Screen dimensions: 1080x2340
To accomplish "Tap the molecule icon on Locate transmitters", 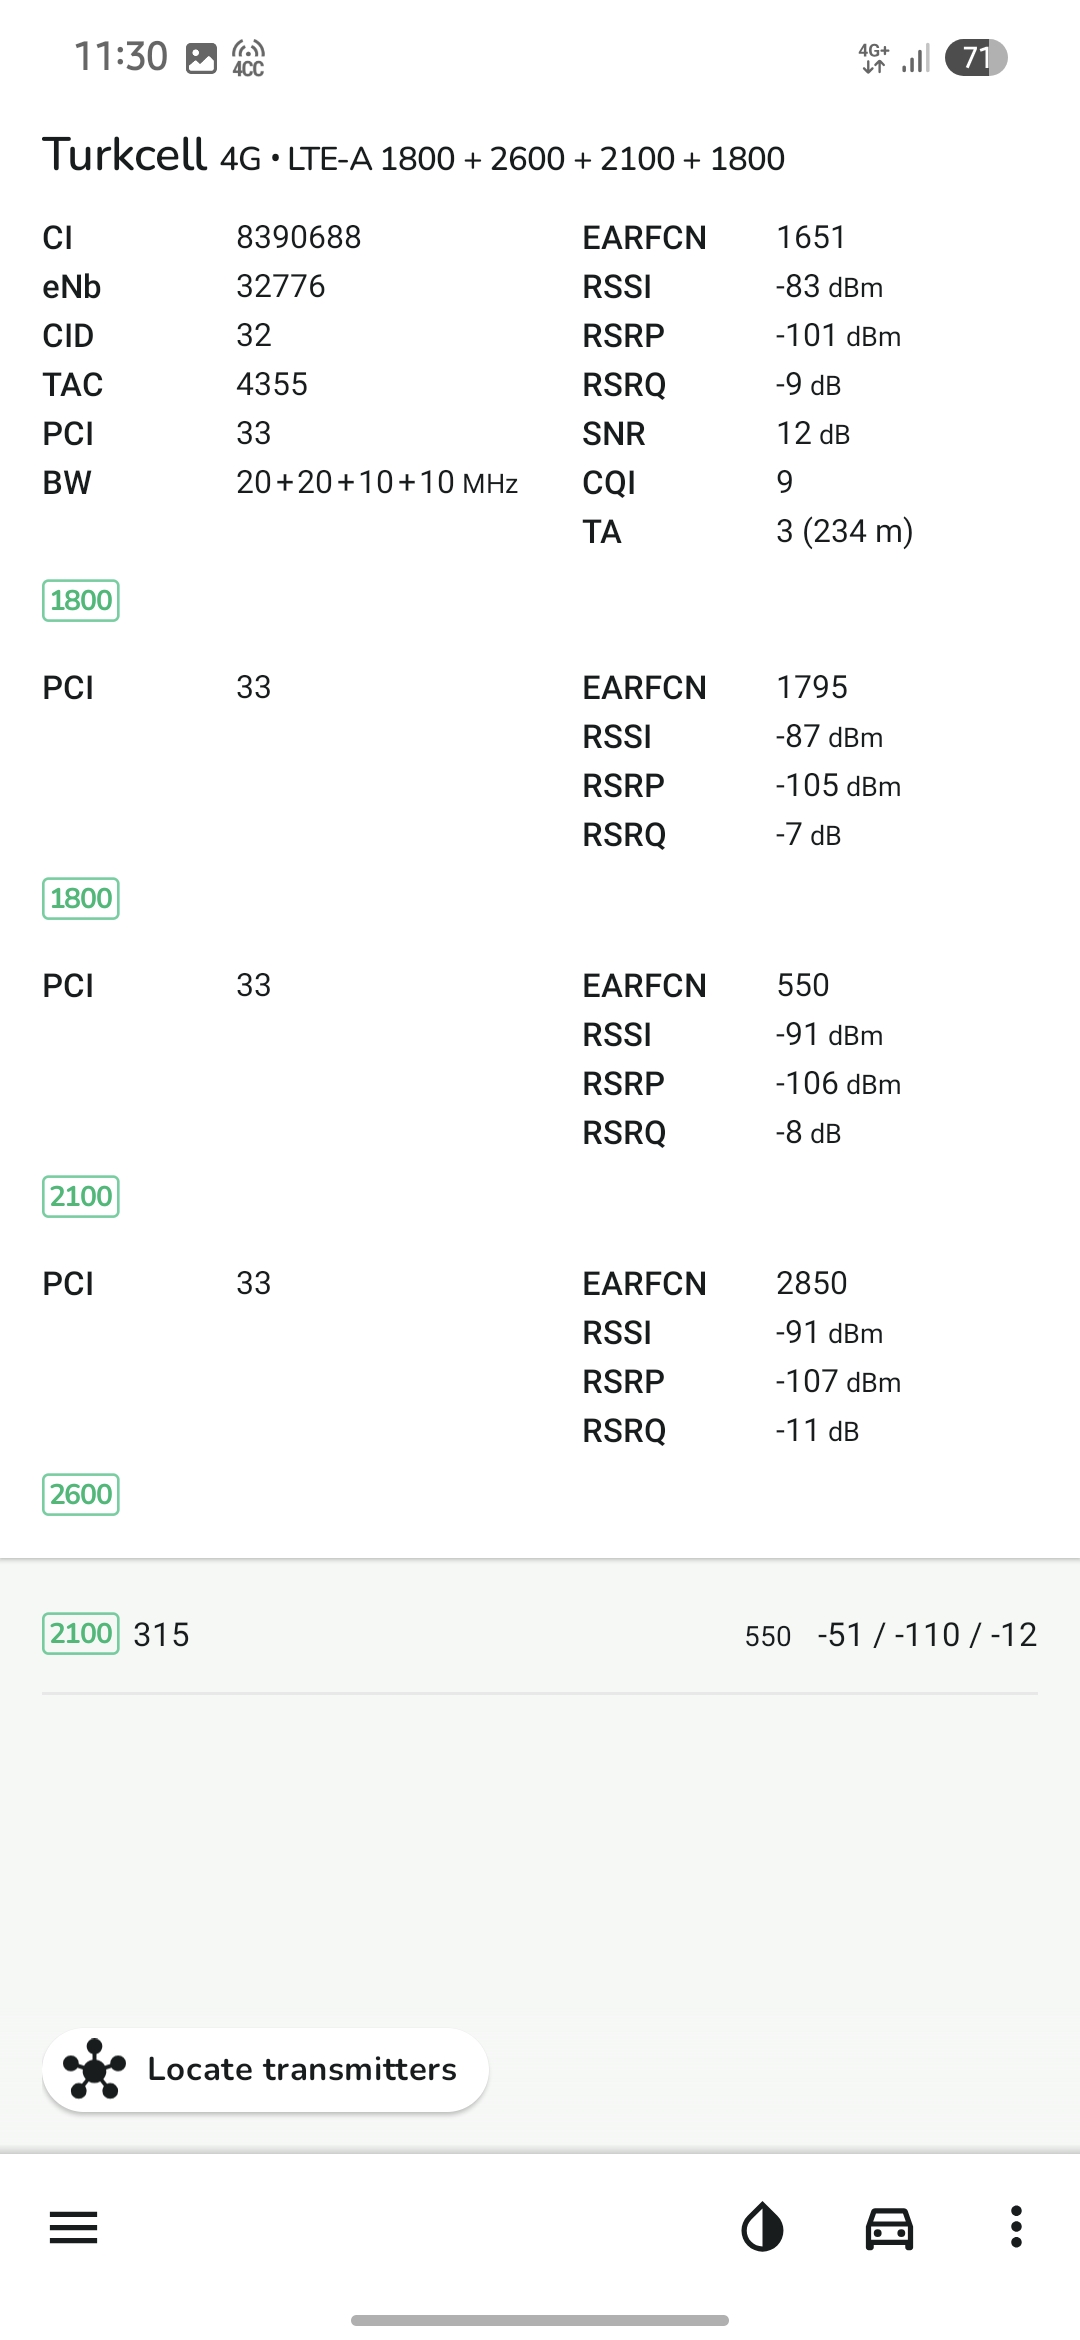I will (x=95, y=2069).
